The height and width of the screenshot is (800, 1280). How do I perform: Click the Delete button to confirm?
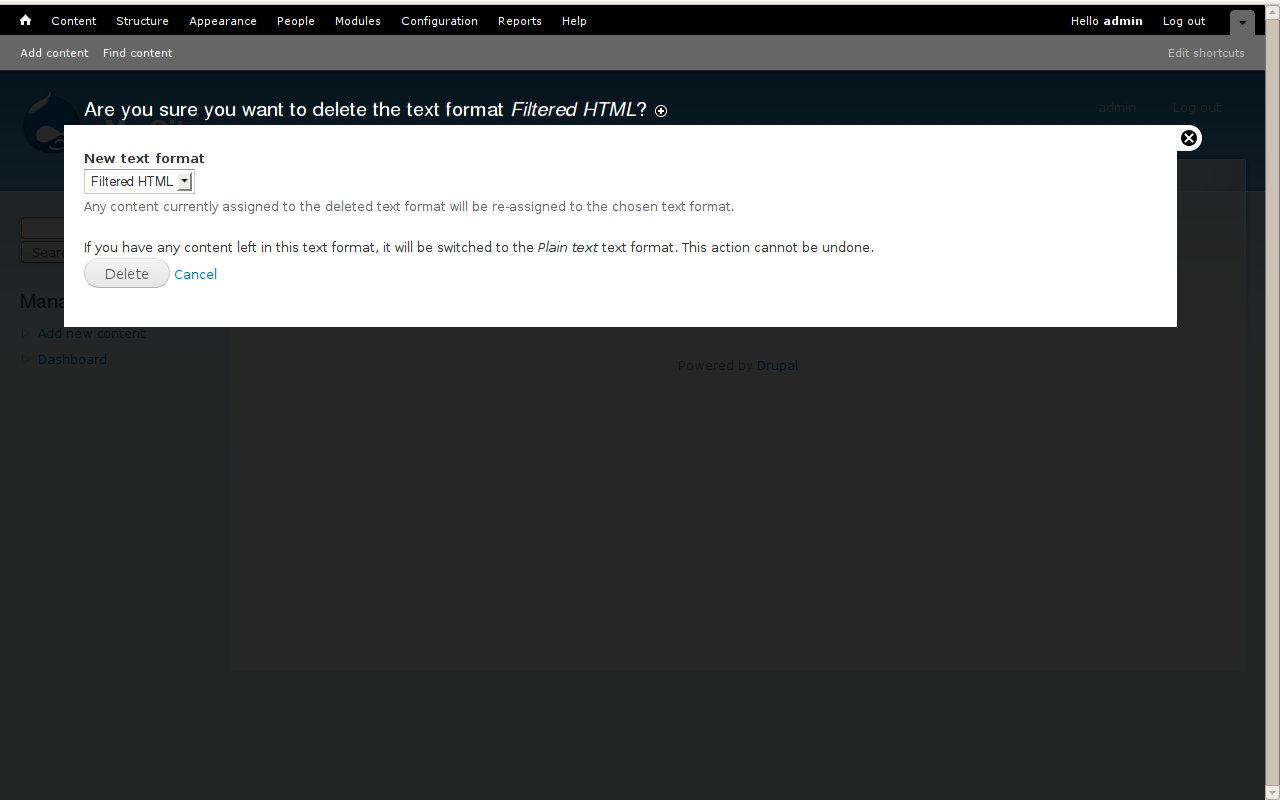(x=126, y=273)
